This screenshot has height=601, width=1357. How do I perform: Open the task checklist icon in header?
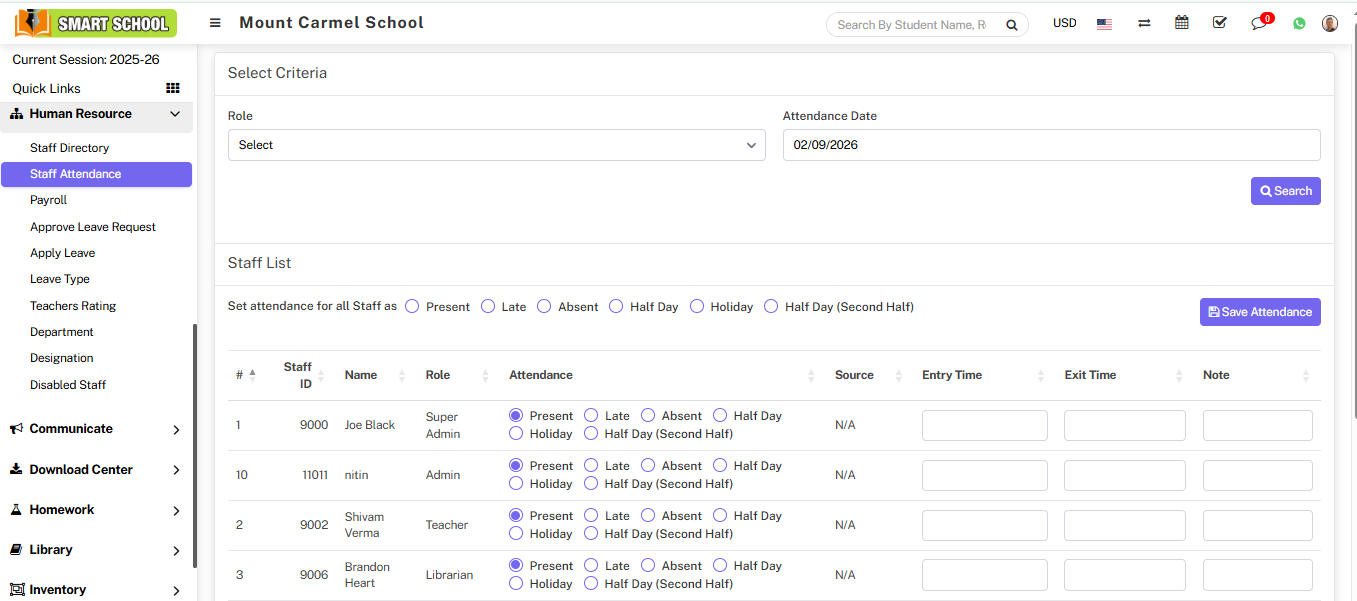tap(1219, 23)
